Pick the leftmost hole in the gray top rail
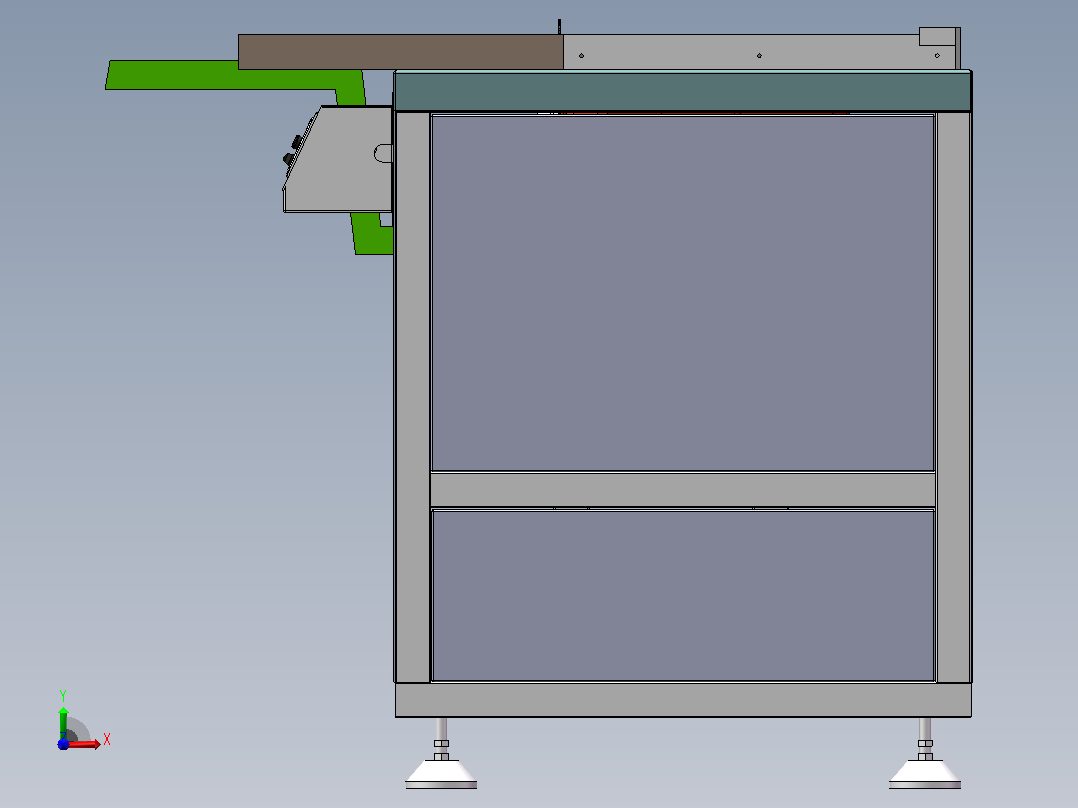This screenshot has width=1078, height=808. [x=582, y=56]
